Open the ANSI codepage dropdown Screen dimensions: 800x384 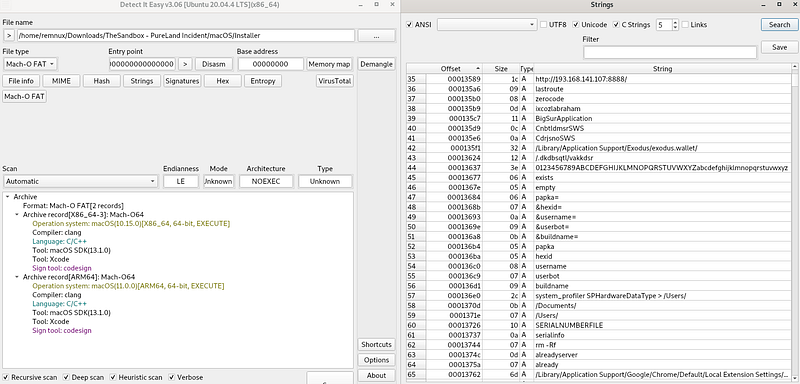pyautogui.click(x=487, y=24)
